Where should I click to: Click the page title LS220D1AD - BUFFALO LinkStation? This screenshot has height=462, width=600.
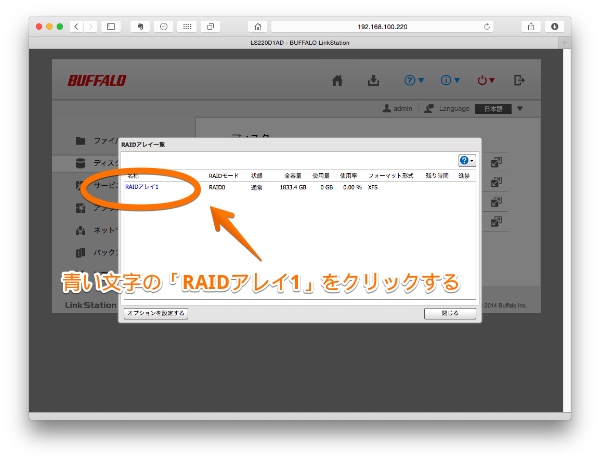pyautogui.click(x=300, y=43)
